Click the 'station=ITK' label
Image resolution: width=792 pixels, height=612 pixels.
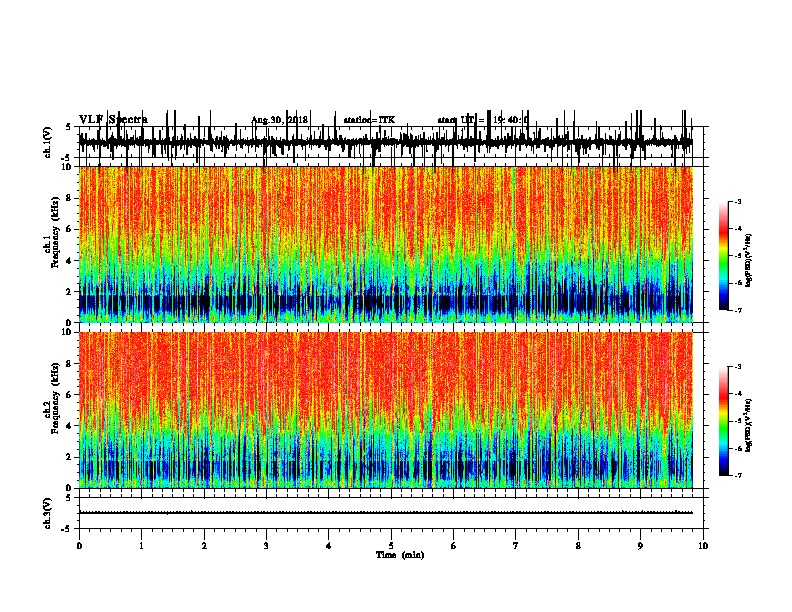(x=369, y=120)
